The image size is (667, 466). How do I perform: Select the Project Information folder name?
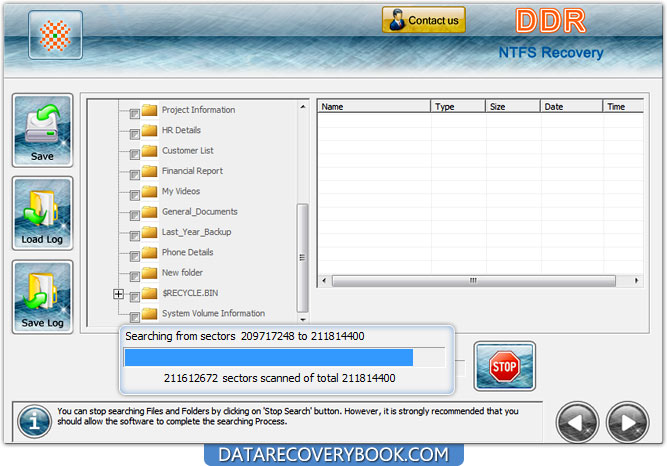(x=198, y=110)
